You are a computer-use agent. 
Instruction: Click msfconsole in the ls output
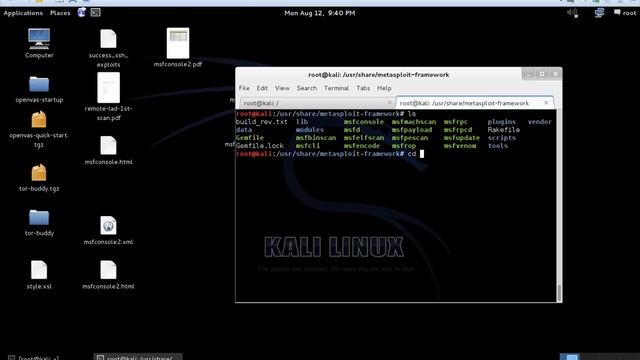pyautogui.click(x=364, y=122)
